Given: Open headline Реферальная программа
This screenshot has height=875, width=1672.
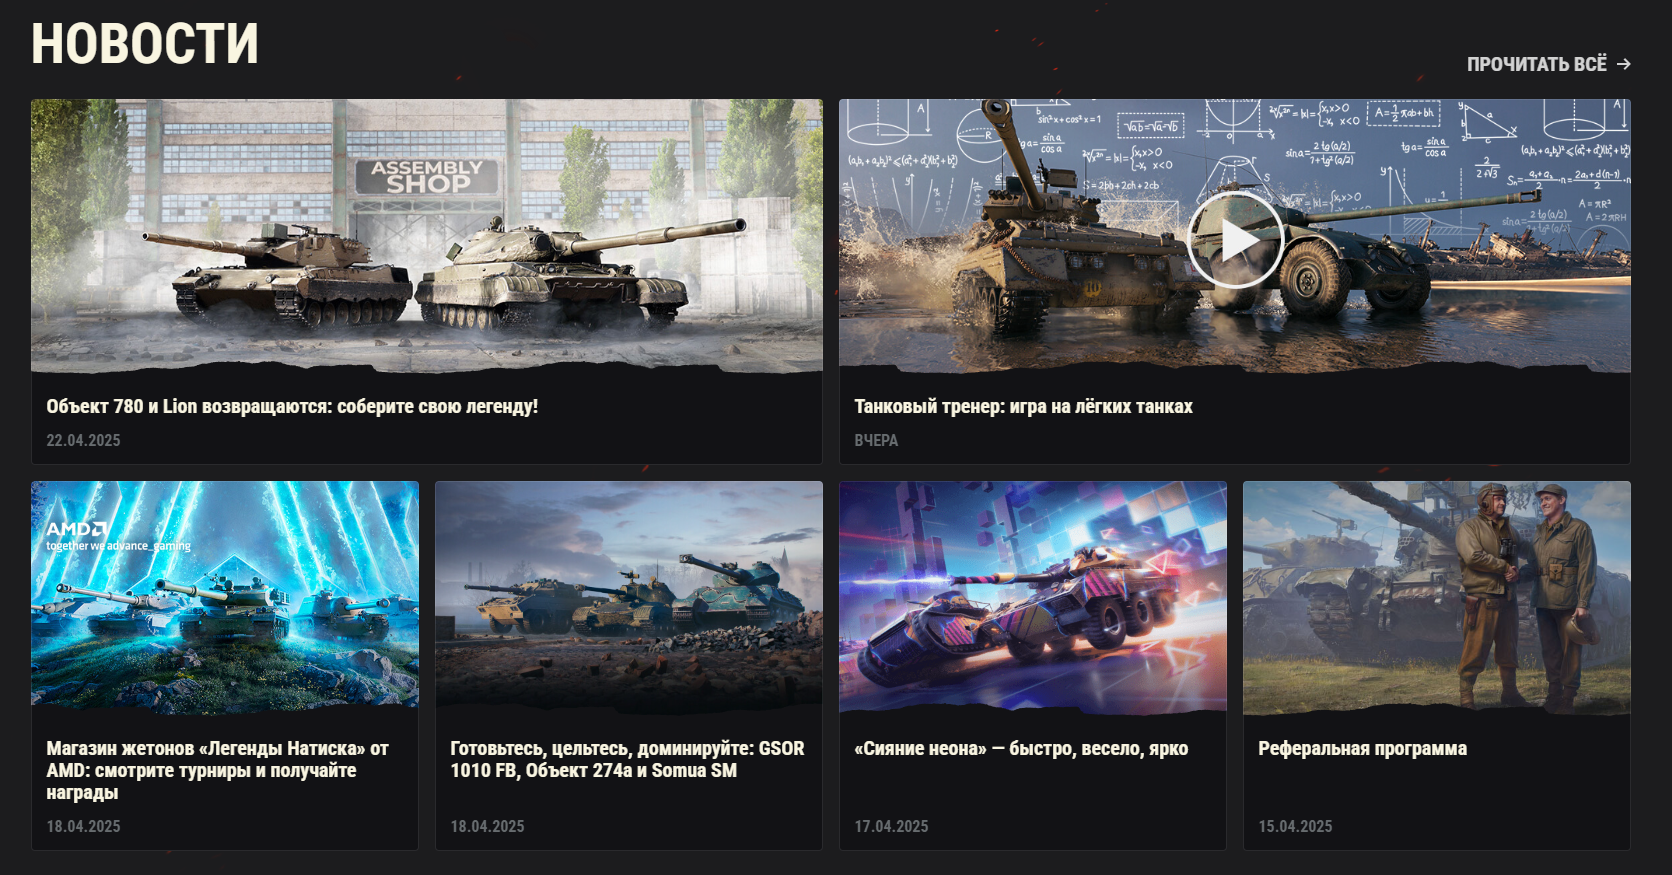Looking at the screenshot, I should coord(1362,748).
